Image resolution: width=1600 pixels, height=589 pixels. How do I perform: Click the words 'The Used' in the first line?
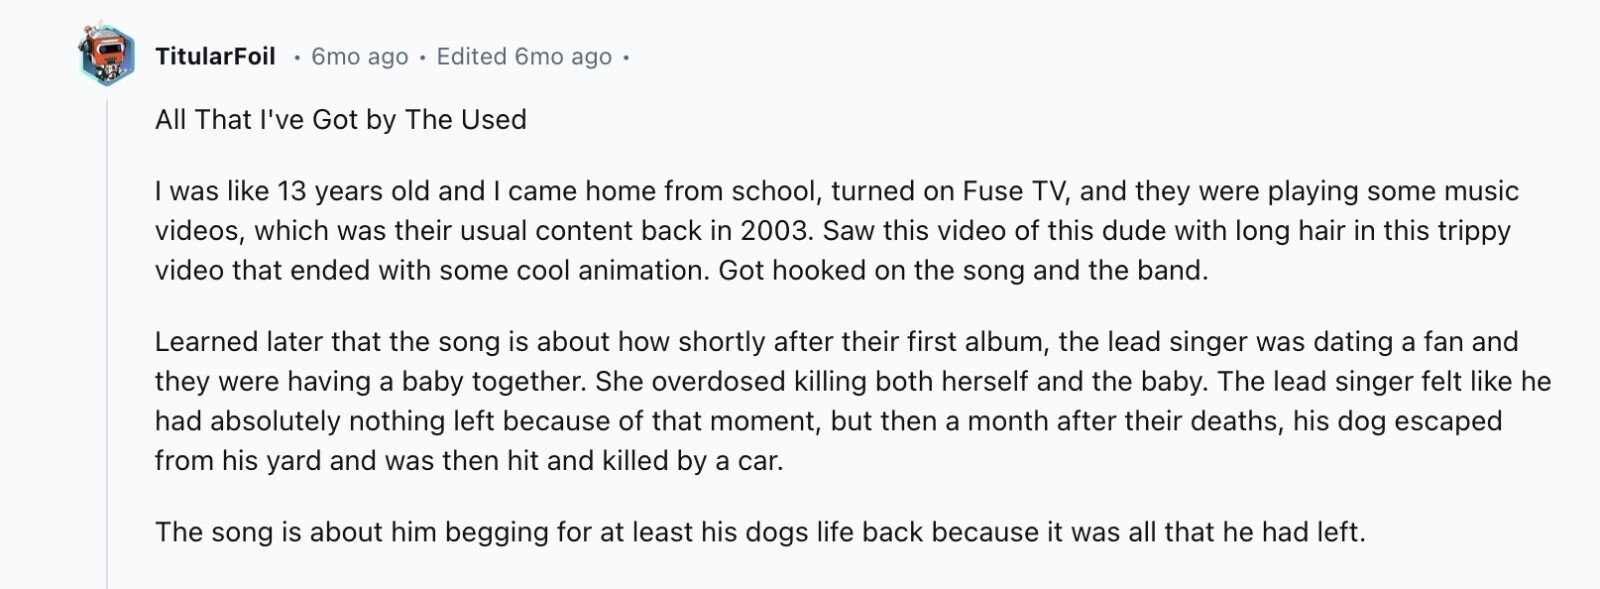point(466,120)
